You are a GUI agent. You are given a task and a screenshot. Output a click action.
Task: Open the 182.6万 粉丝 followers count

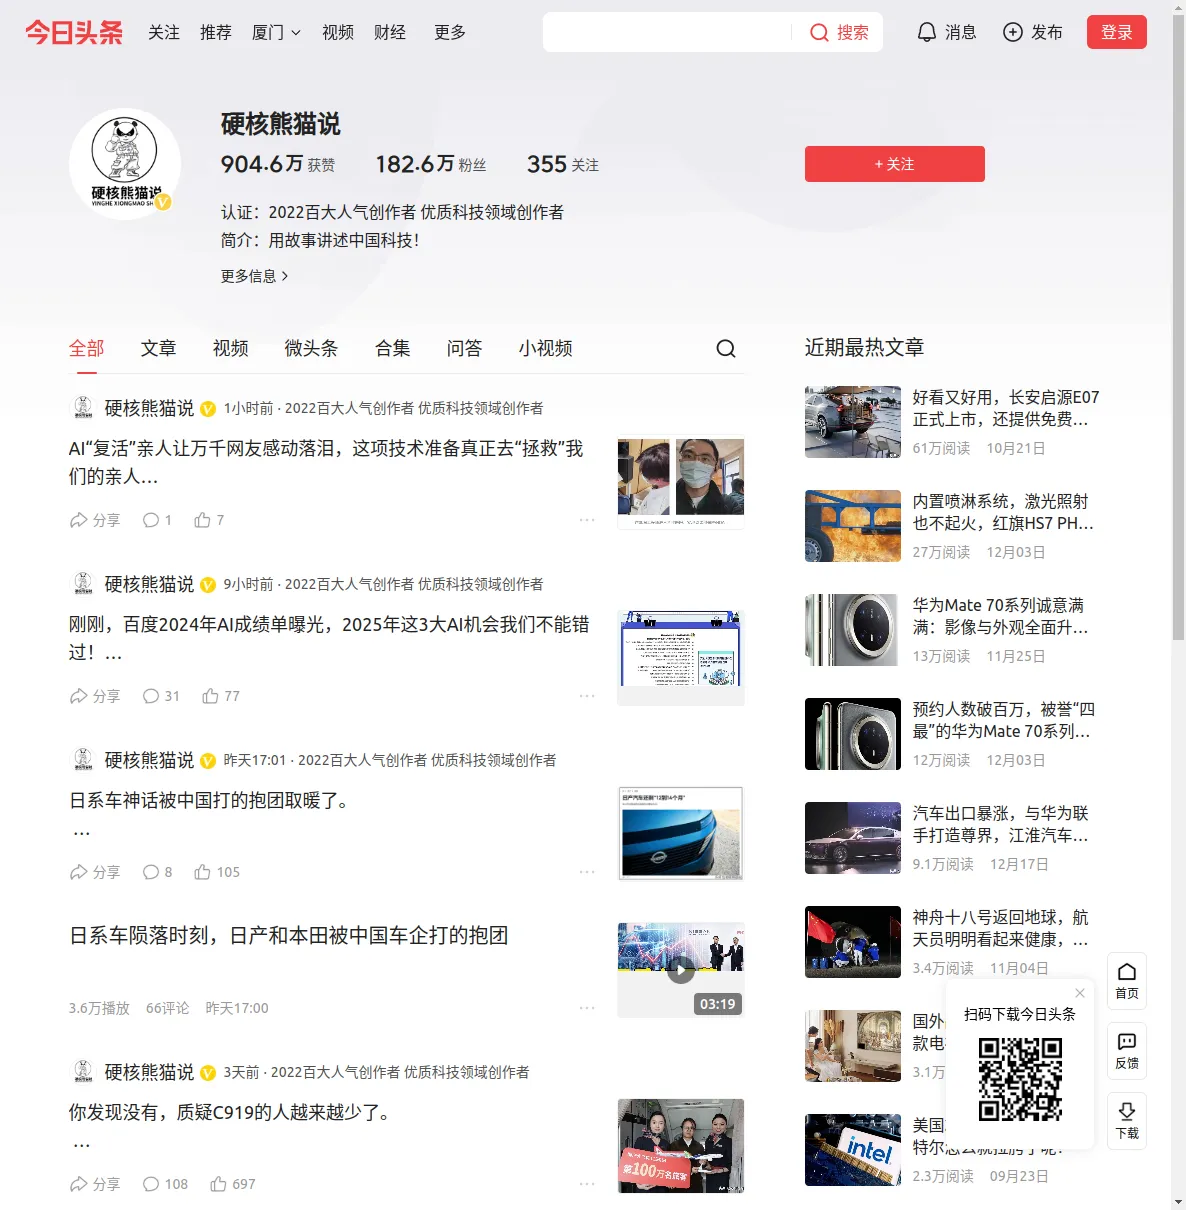pos(431,165)
